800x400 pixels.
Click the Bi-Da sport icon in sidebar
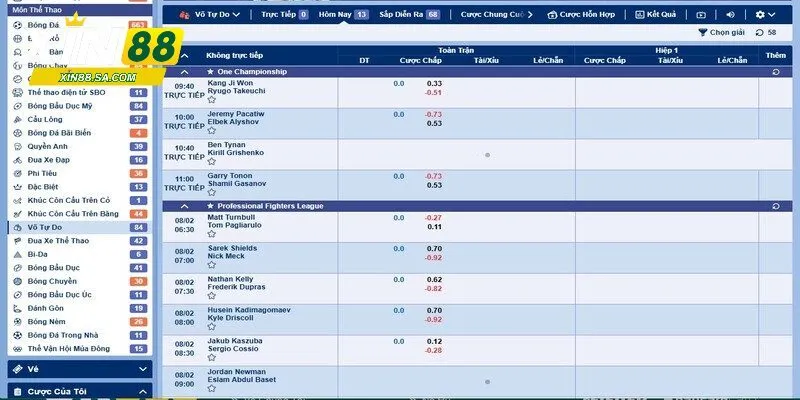click(17, 254)
